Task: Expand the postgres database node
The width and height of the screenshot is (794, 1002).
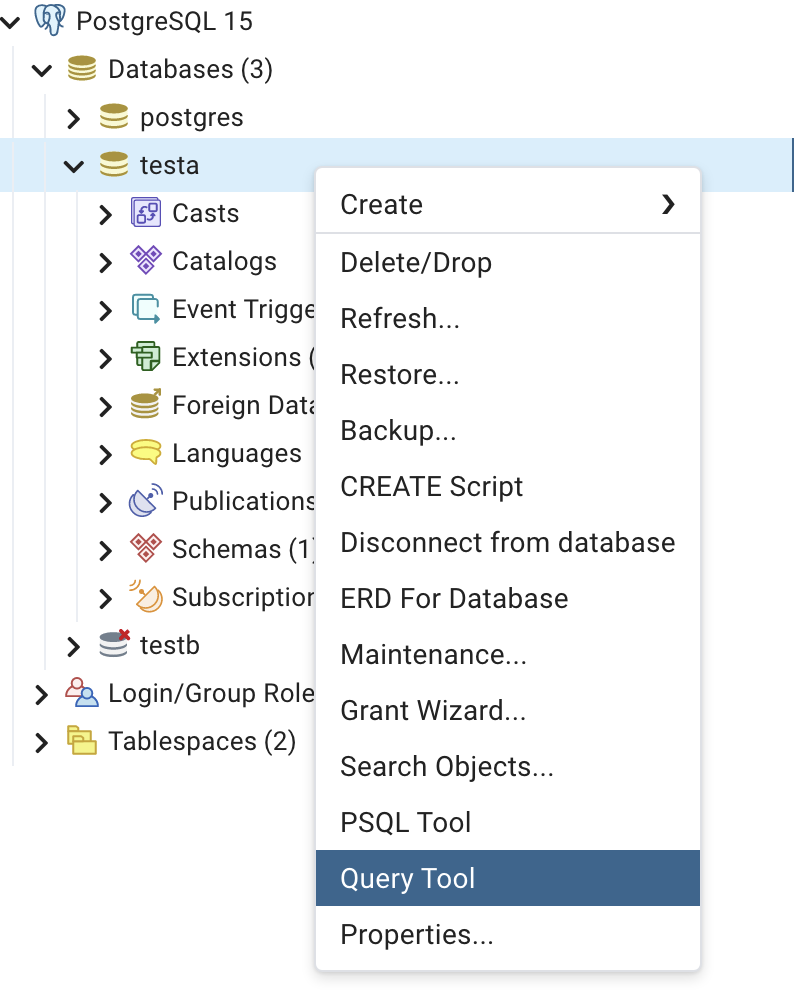Action: click(73, 118)
